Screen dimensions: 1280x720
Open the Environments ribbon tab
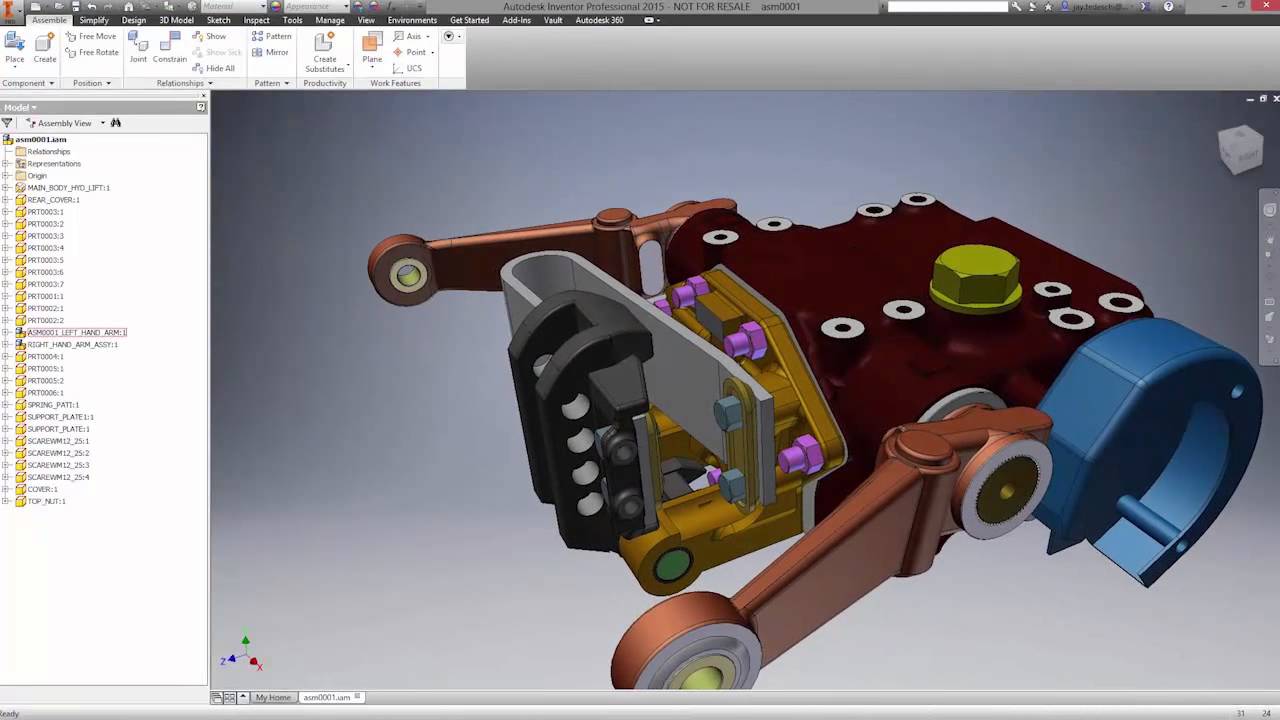click(x=412, y=20)
